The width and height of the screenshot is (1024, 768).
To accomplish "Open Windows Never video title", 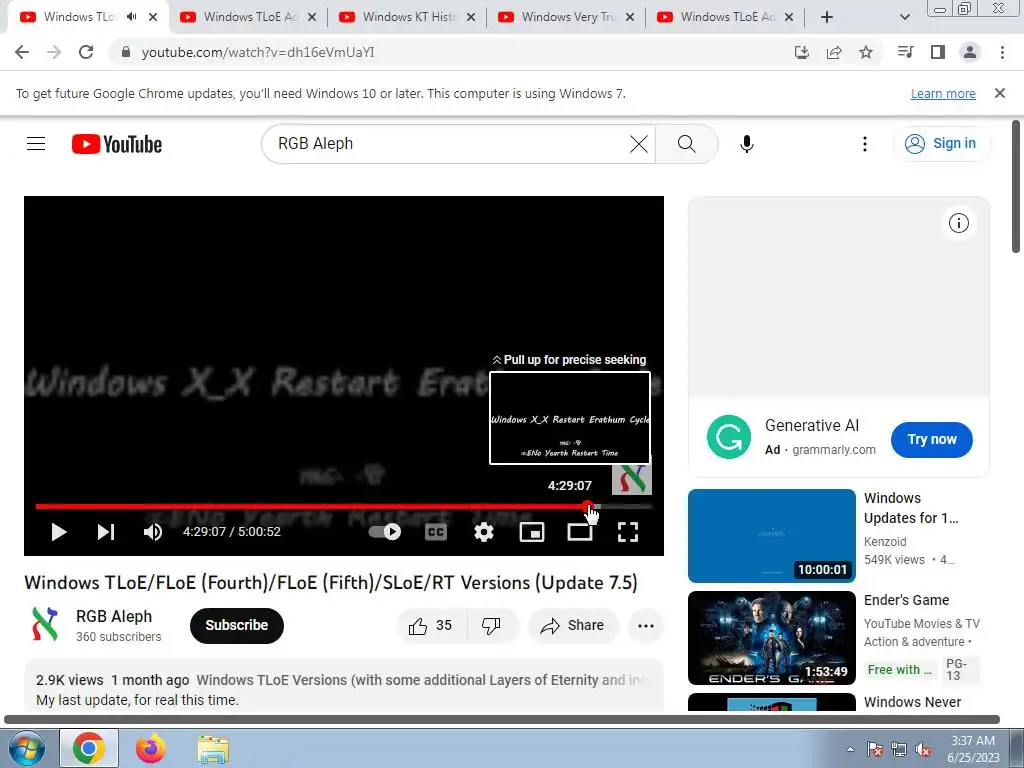I will [912, 702].
